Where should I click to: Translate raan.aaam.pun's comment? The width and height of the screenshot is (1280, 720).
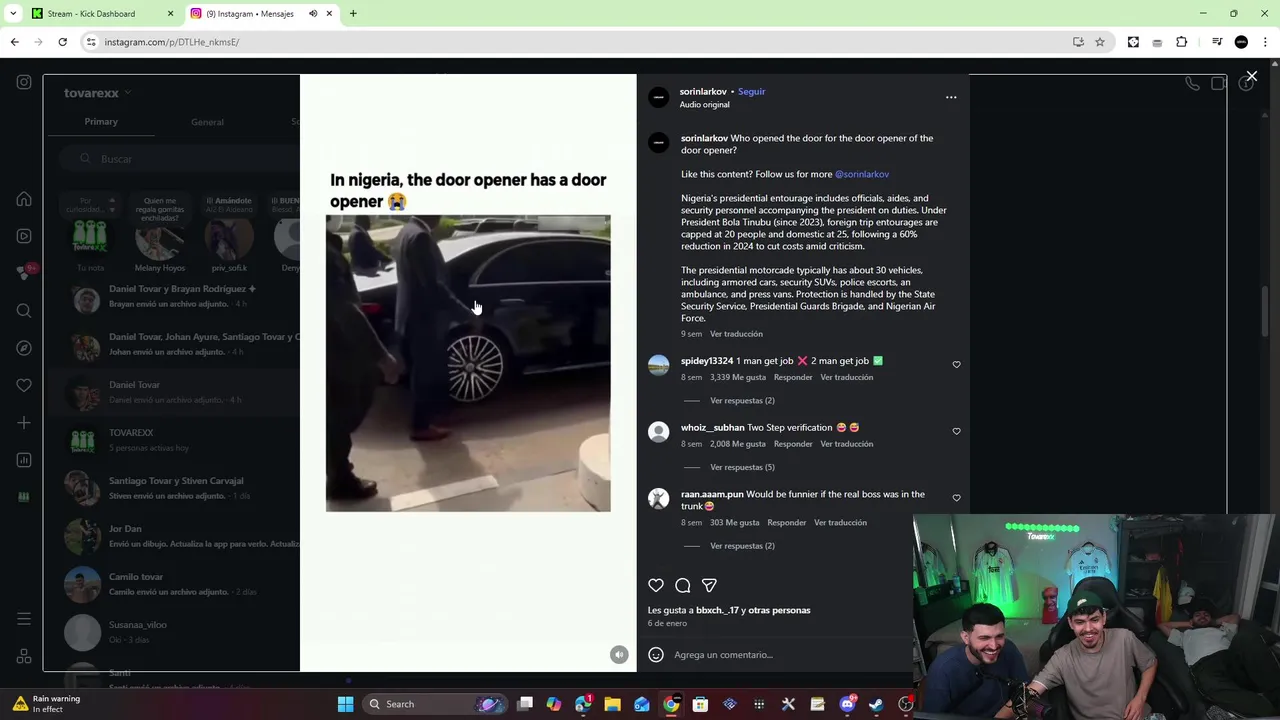[x=840, y=522]
